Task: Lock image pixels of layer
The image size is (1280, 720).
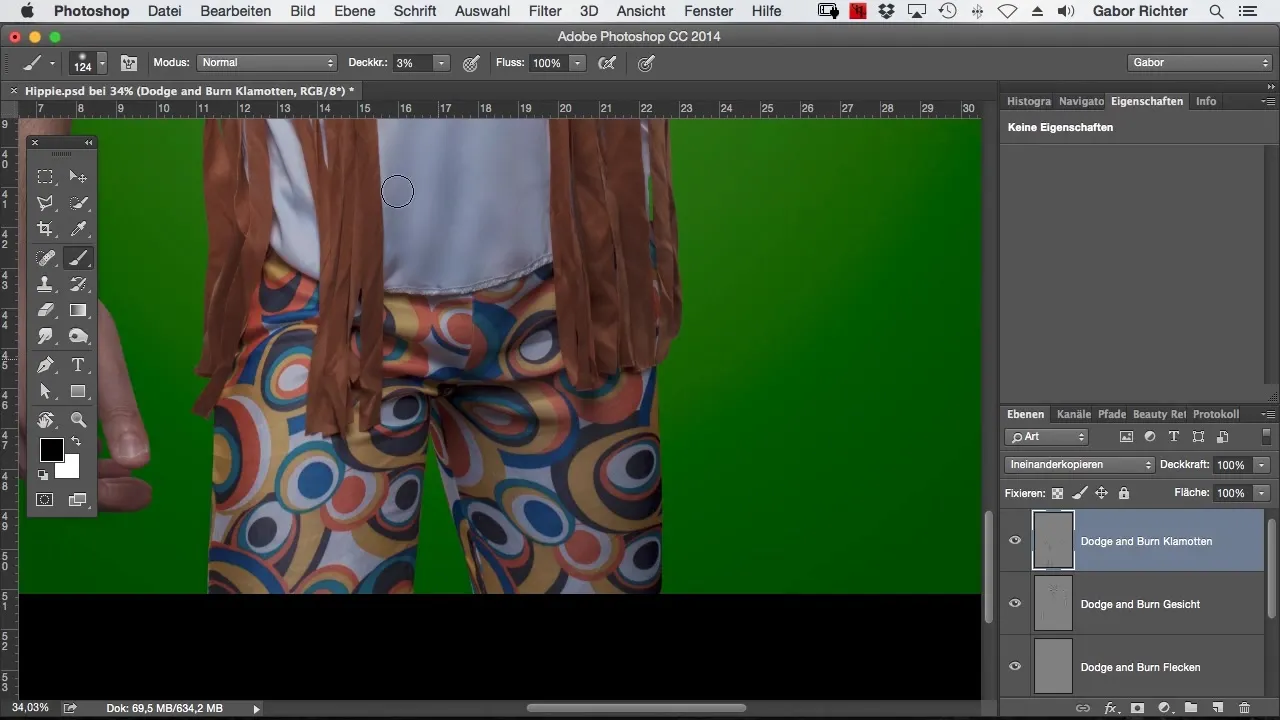Action: pyautogui.click(x=1079, y=493)
